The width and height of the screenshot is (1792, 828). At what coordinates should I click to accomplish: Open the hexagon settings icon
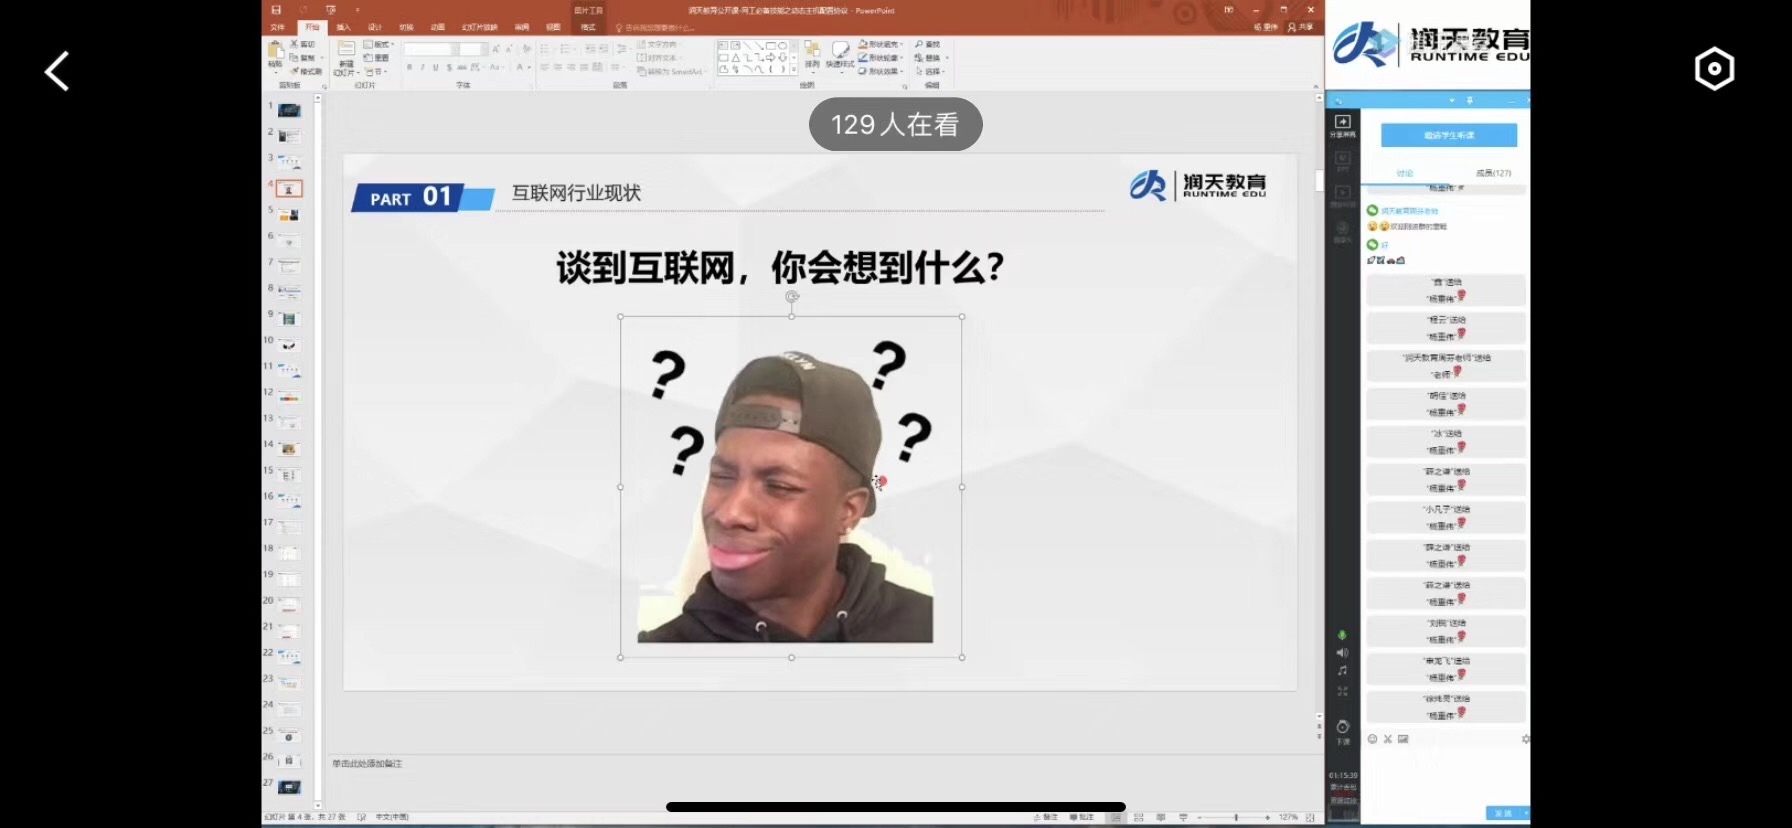click(x=1714, y=69)
